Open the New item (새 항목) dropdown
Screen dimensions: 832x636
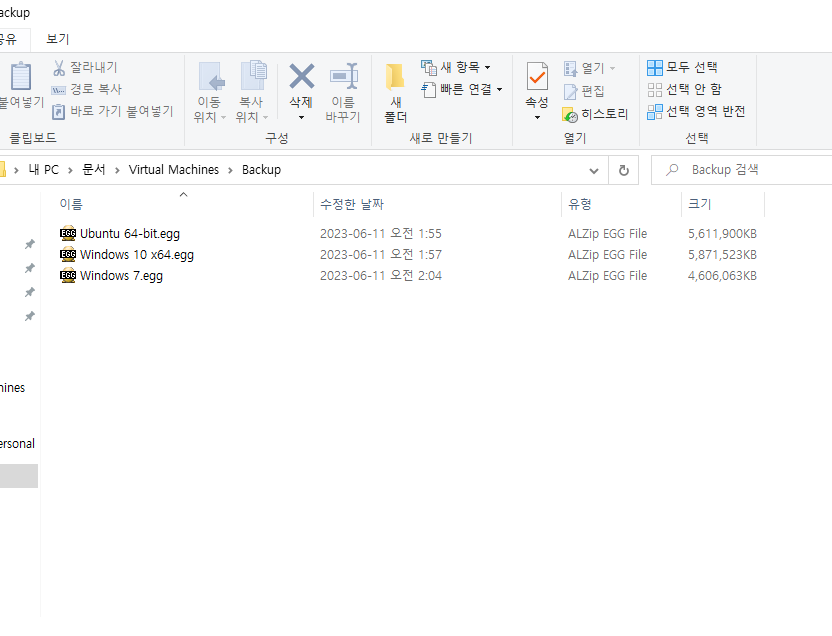456,67
